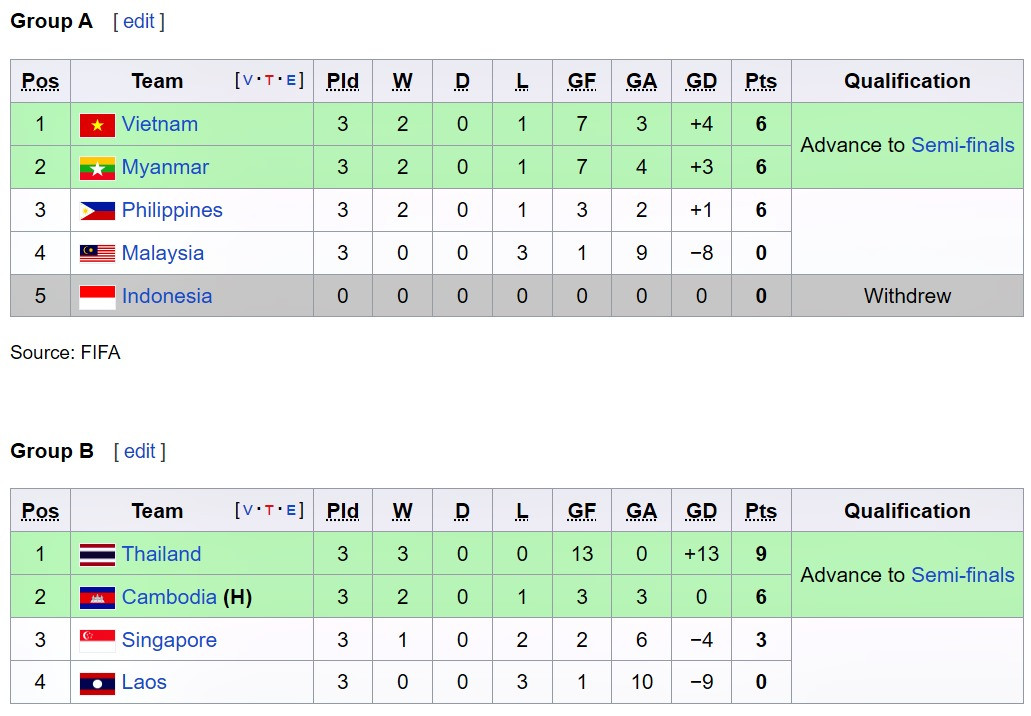
Task: Click the Myanmar flag icon
Action: (97, 168)
